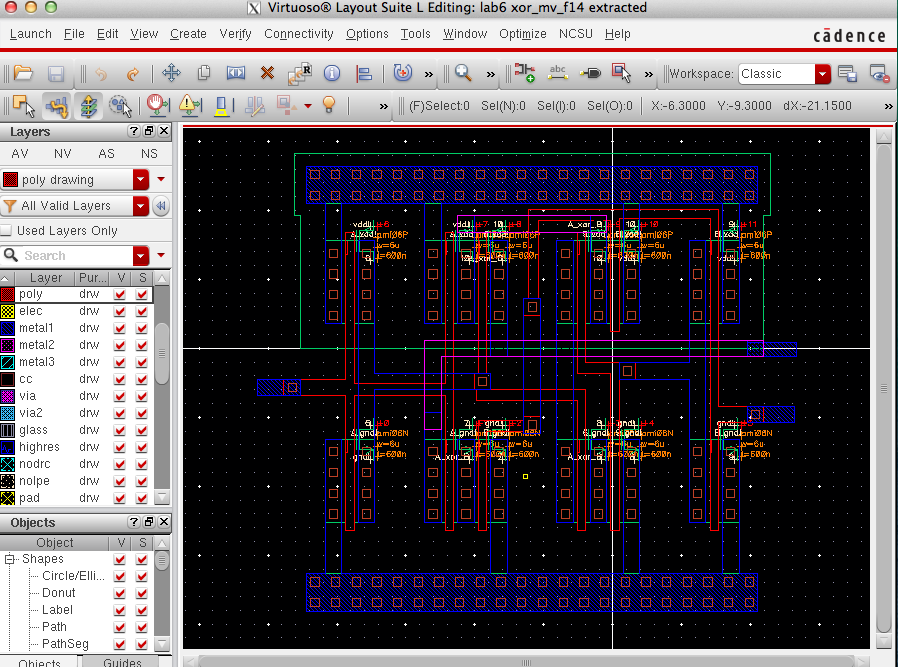
Task: Undo the last edit
Action: coord(98,72)
